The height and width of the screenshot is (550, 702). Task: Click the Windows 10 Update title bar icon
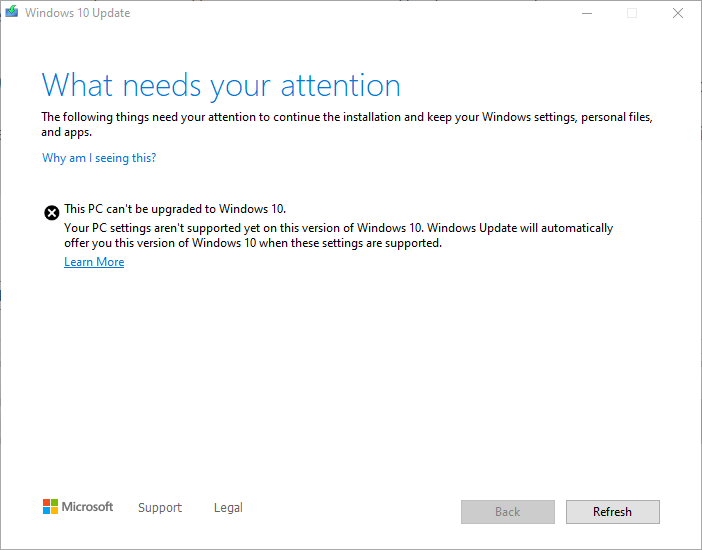click(x=12, y=12)
